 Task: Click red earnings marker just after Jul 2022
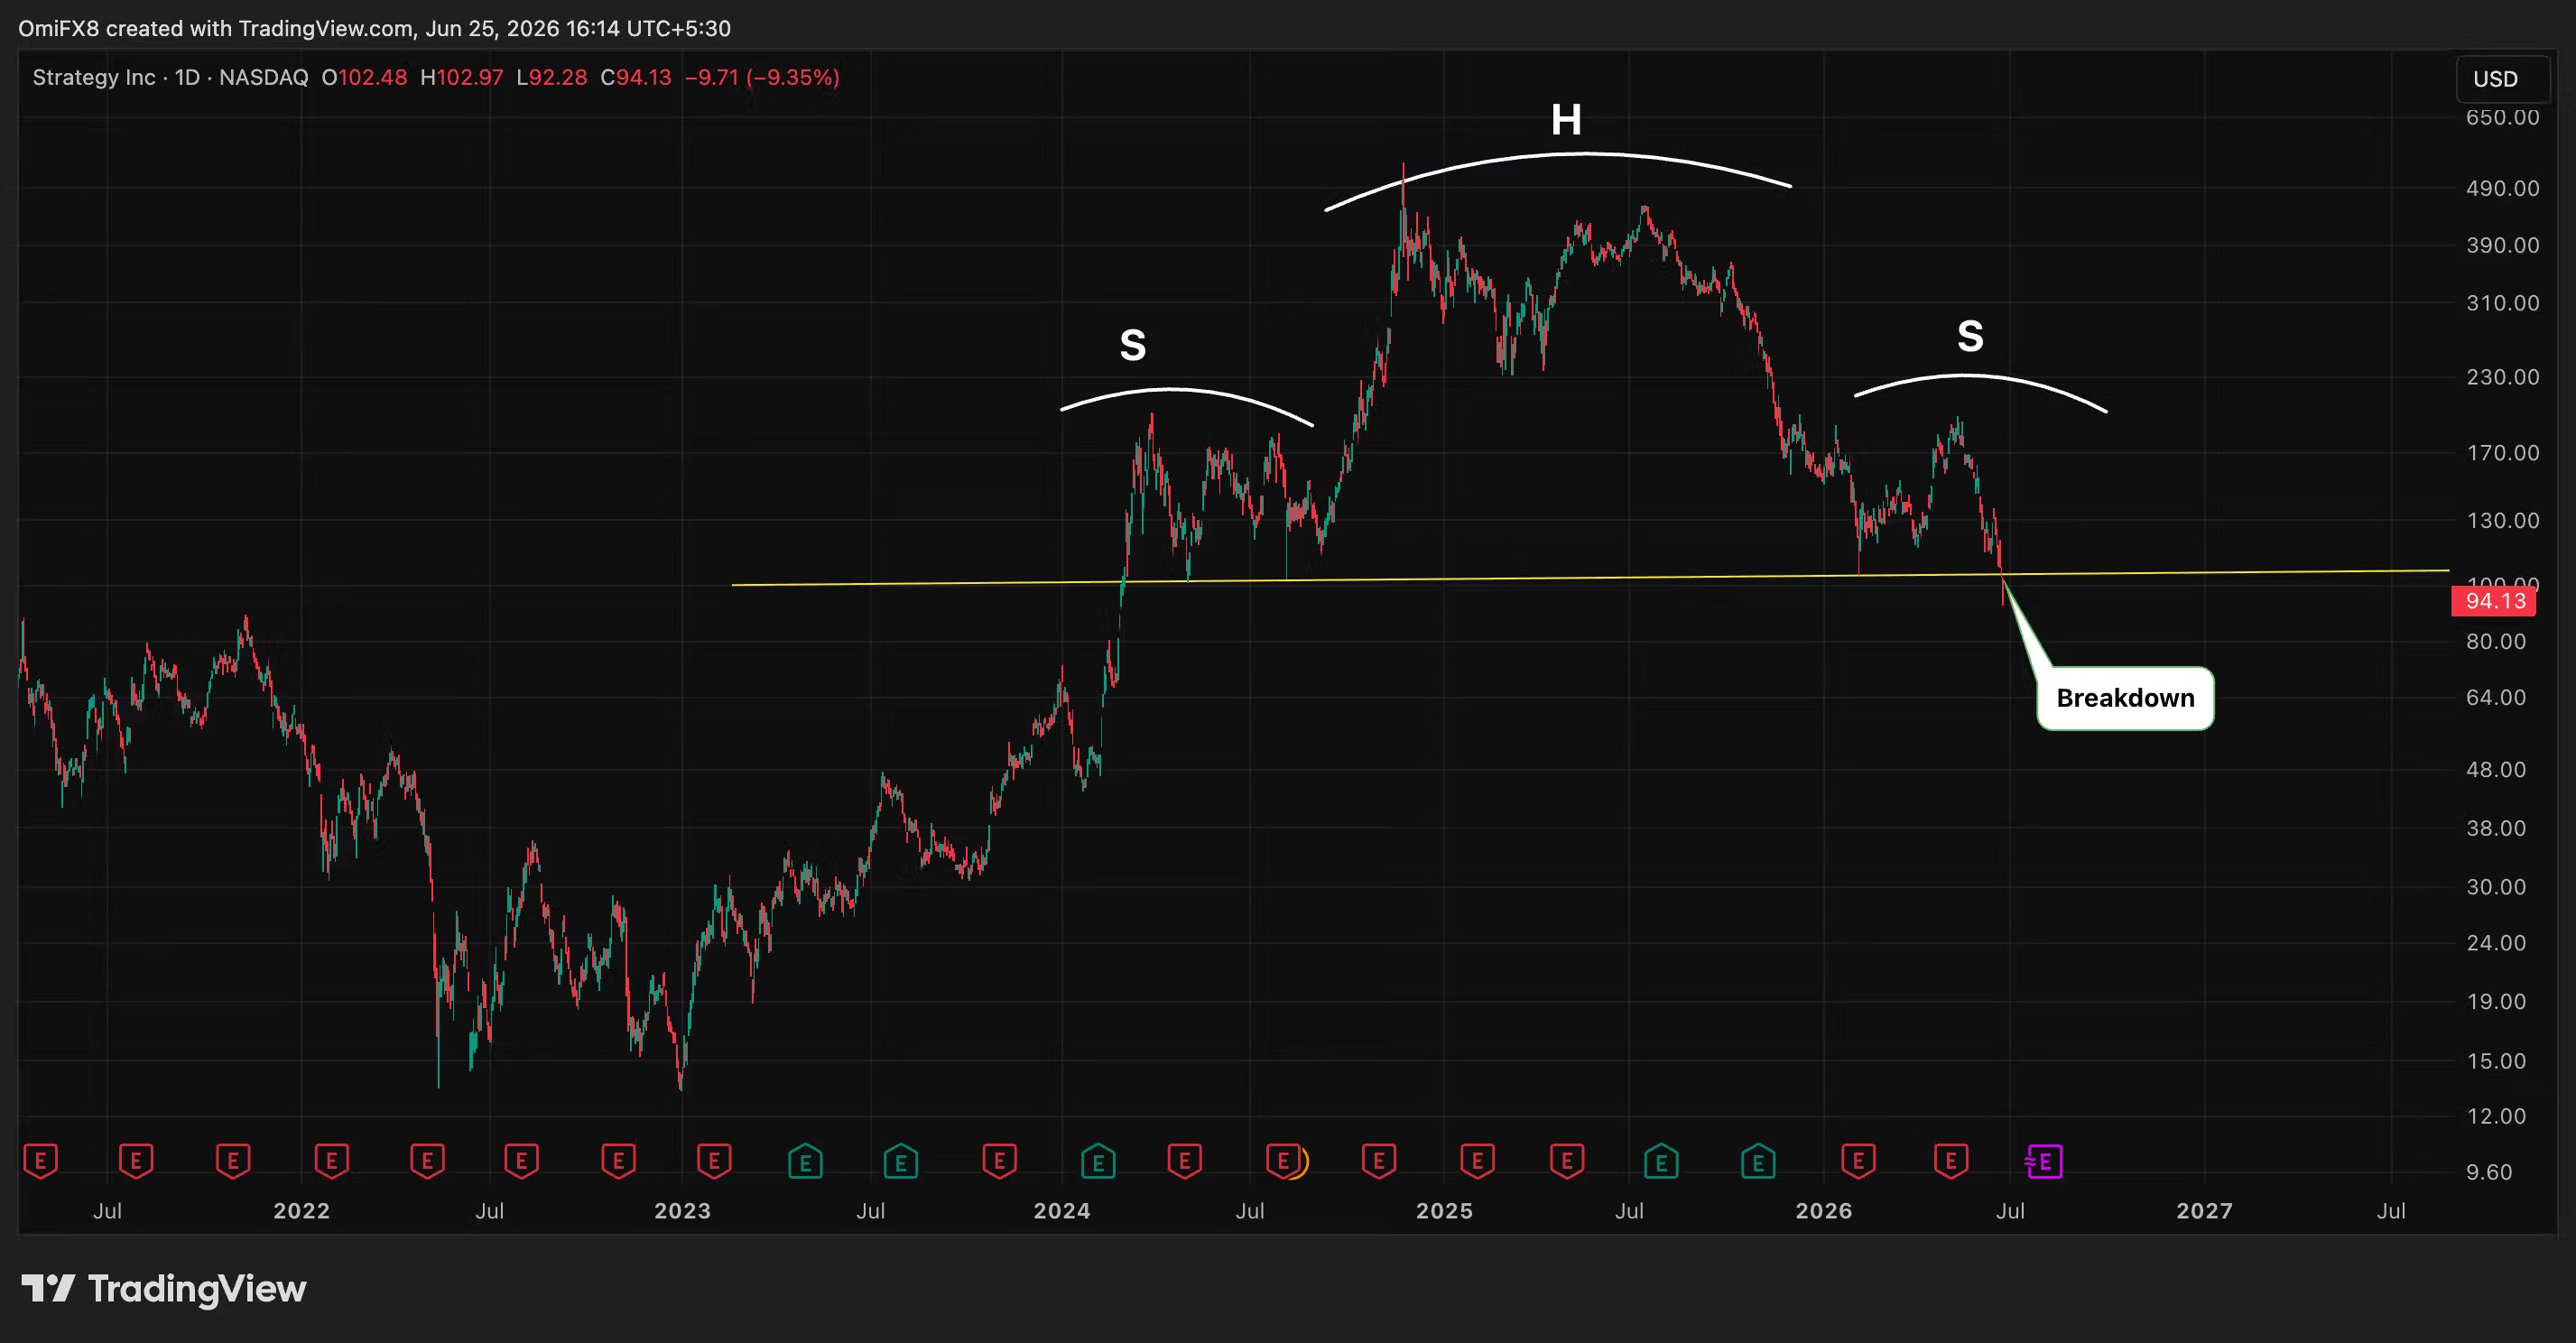(x=521, y=1161)
